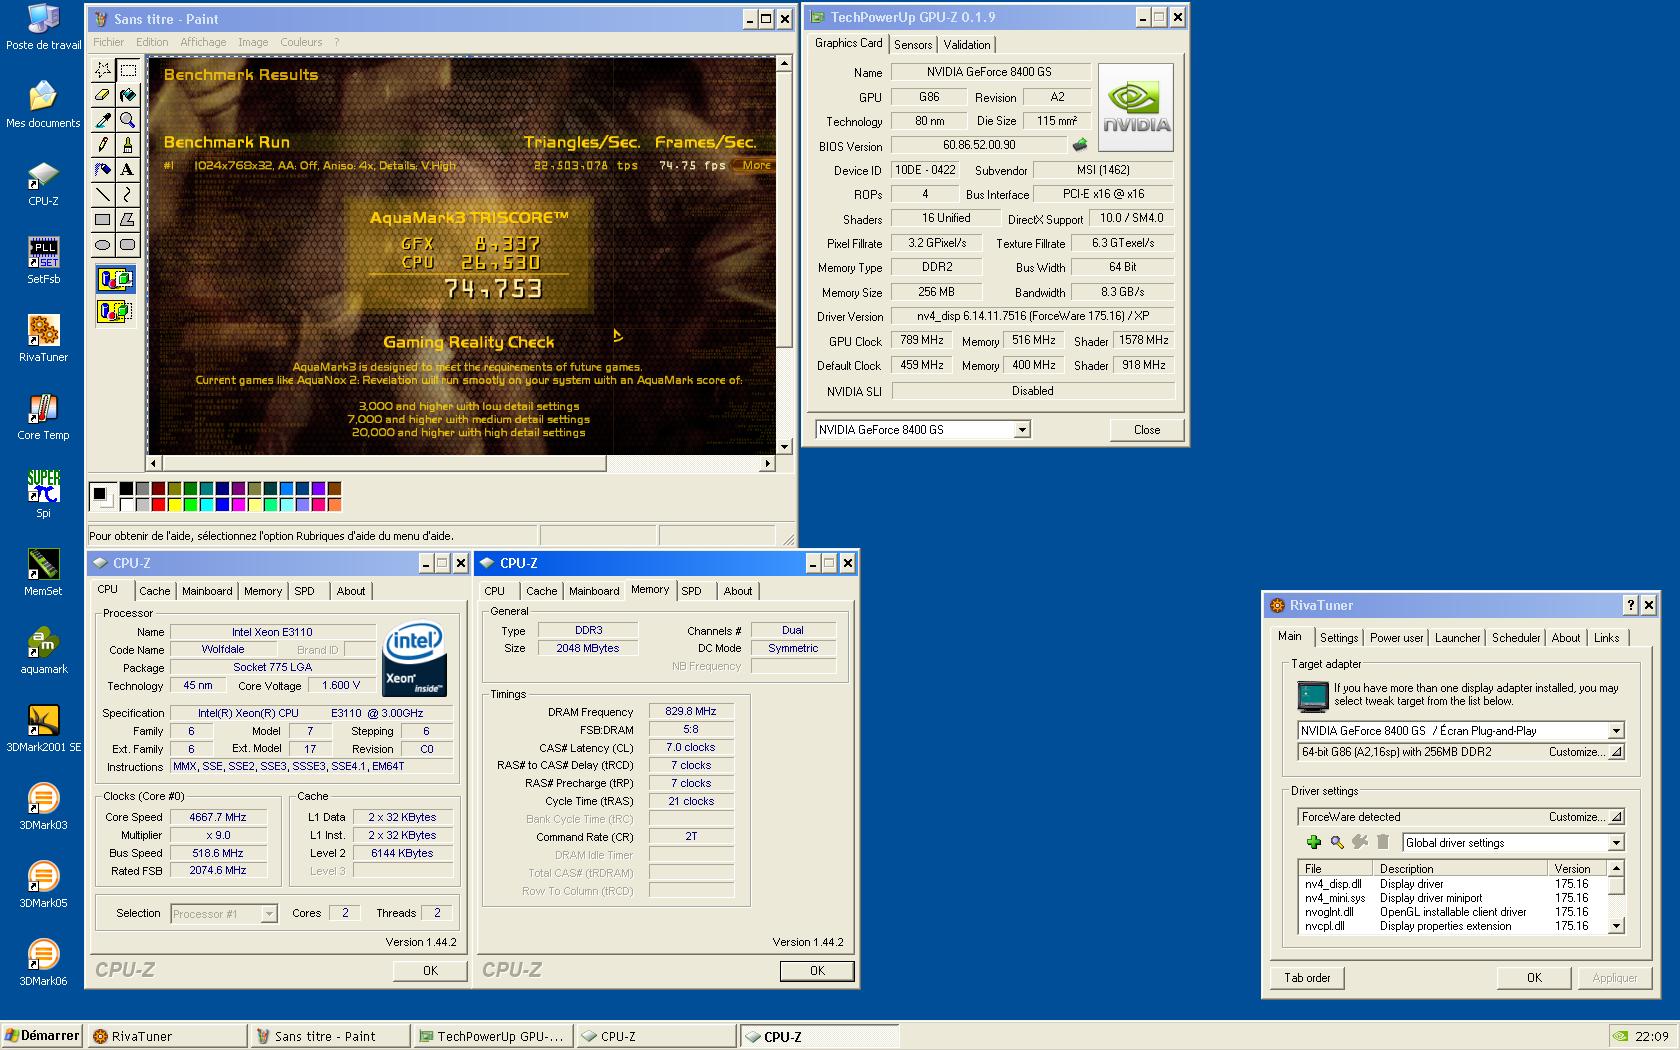Click the magnifier icon in RivaTuner driver settings
The image size is (1680, 1050).
tap(1337, 842)
